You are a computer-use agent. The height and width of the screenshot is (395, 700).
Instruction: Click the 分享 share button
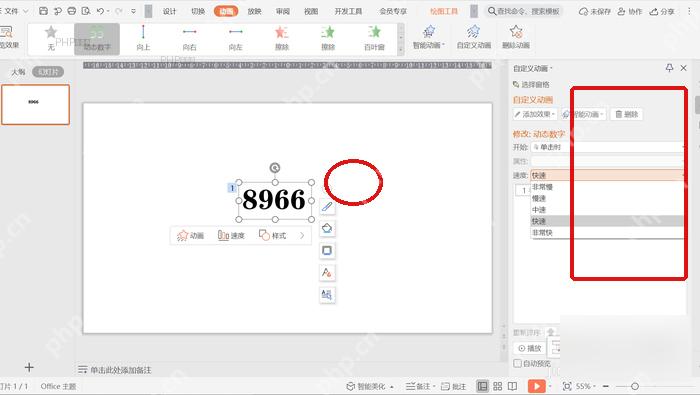(662, 12)
